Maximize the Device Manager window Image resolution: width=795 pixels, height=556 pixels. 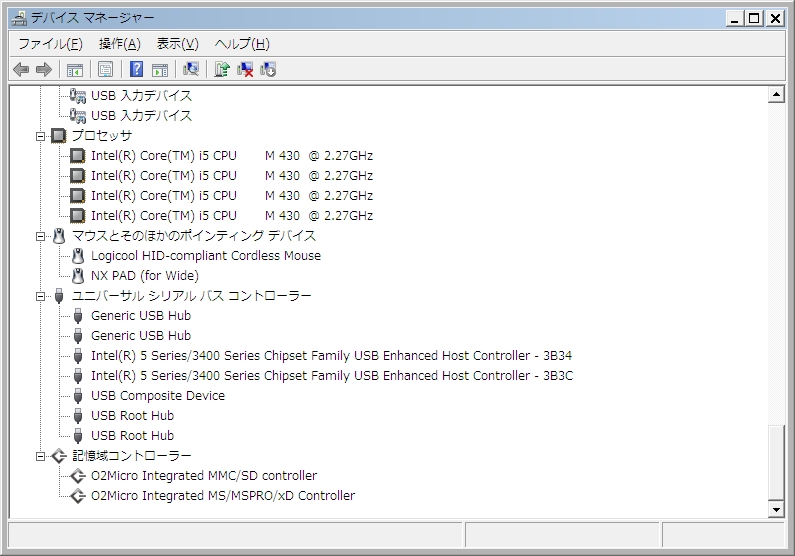click(754, 19)
